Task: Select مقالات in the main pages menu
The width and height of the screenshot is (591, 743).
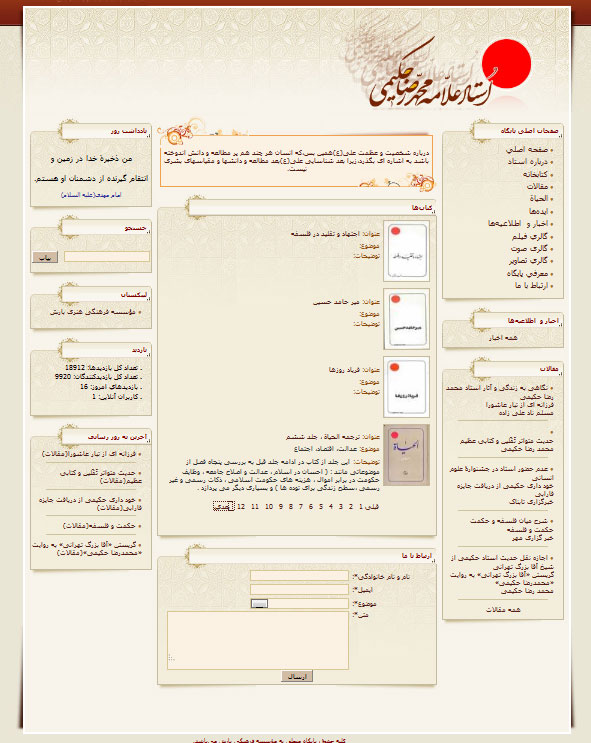Action: tap(537, 187)
